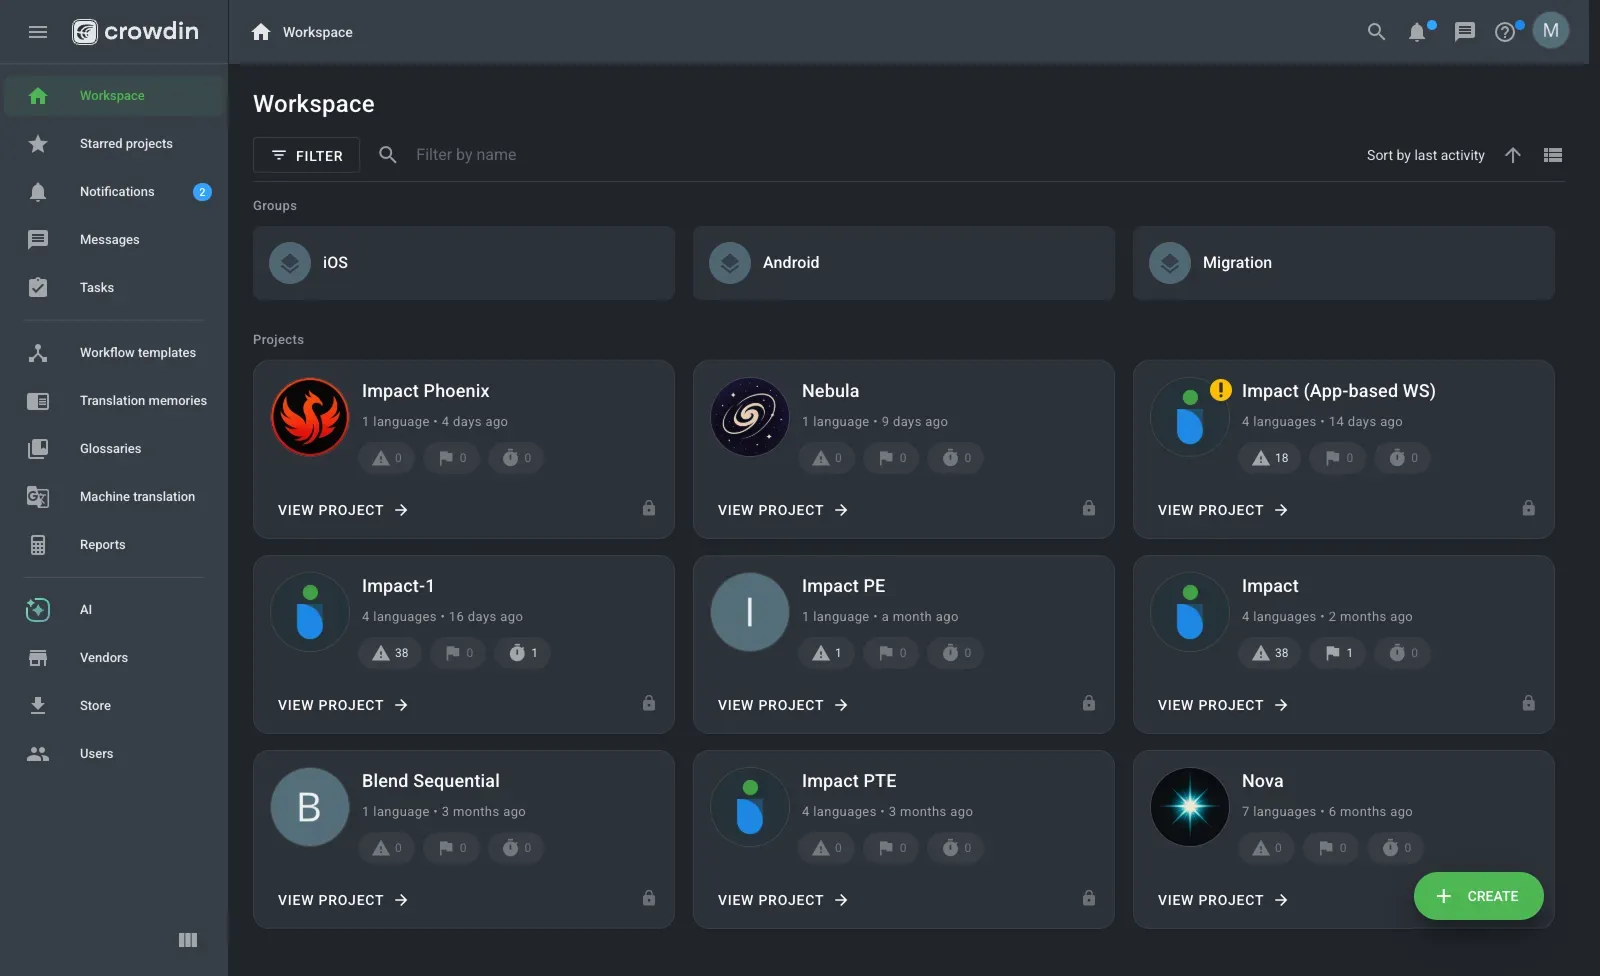This screenshot has width=1600, height=976.
Task: Open the notifications bell in top bar
Action: 1416,31
